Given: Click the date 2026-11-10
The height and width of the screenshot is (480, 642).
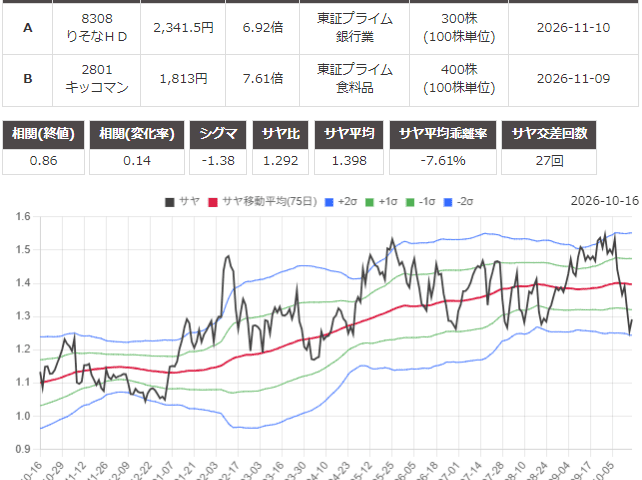Looking at the screenshot, I should click(x=573, y=27).
